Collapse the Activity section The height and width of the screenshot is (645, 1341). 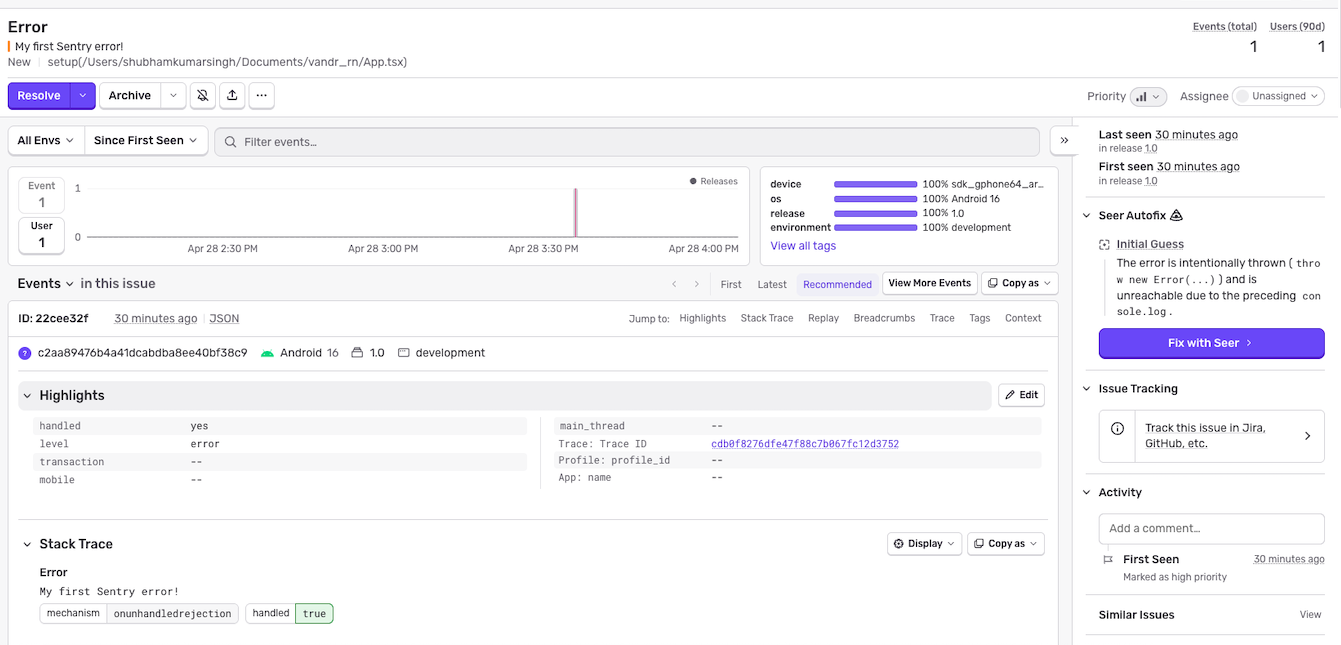coord(1088,492)
